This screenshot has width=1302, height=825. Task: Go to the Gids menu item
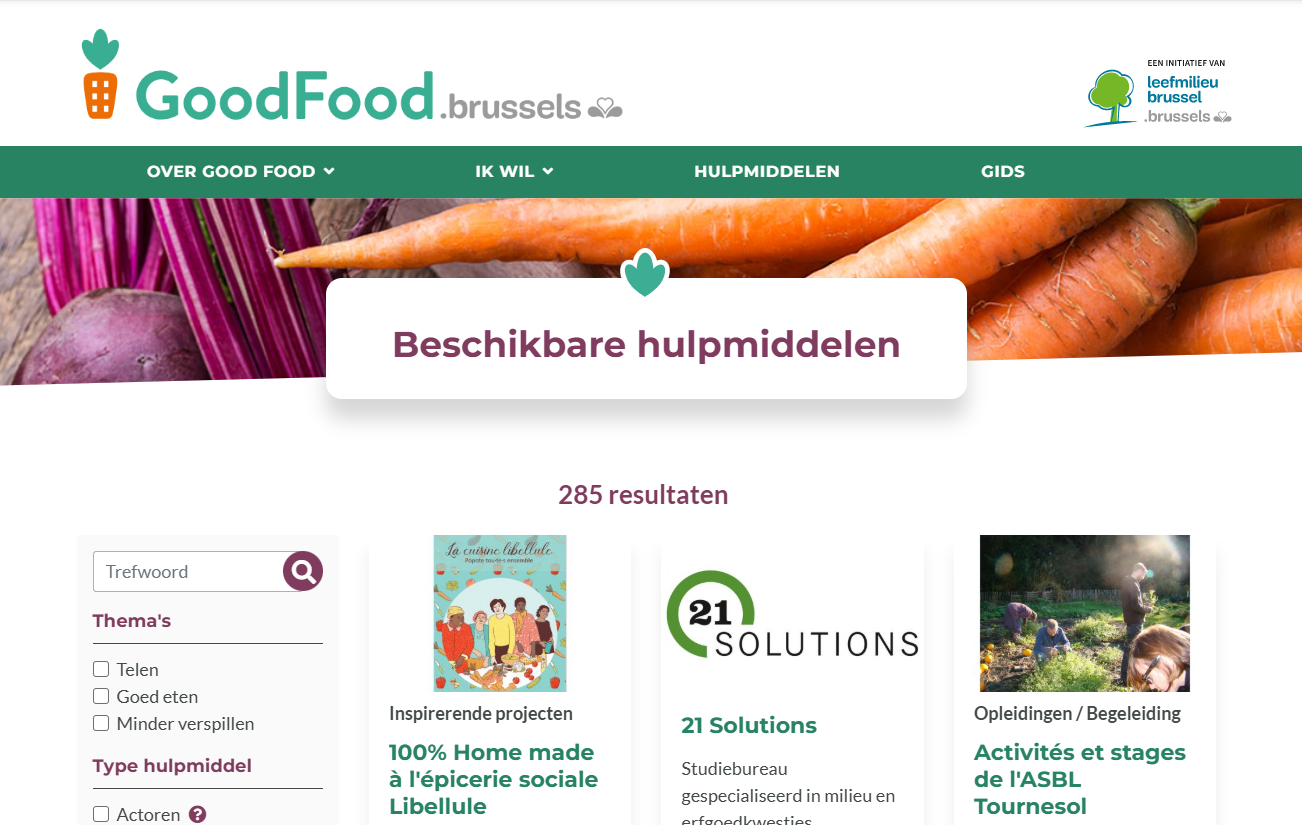(x=1003, y=171)
